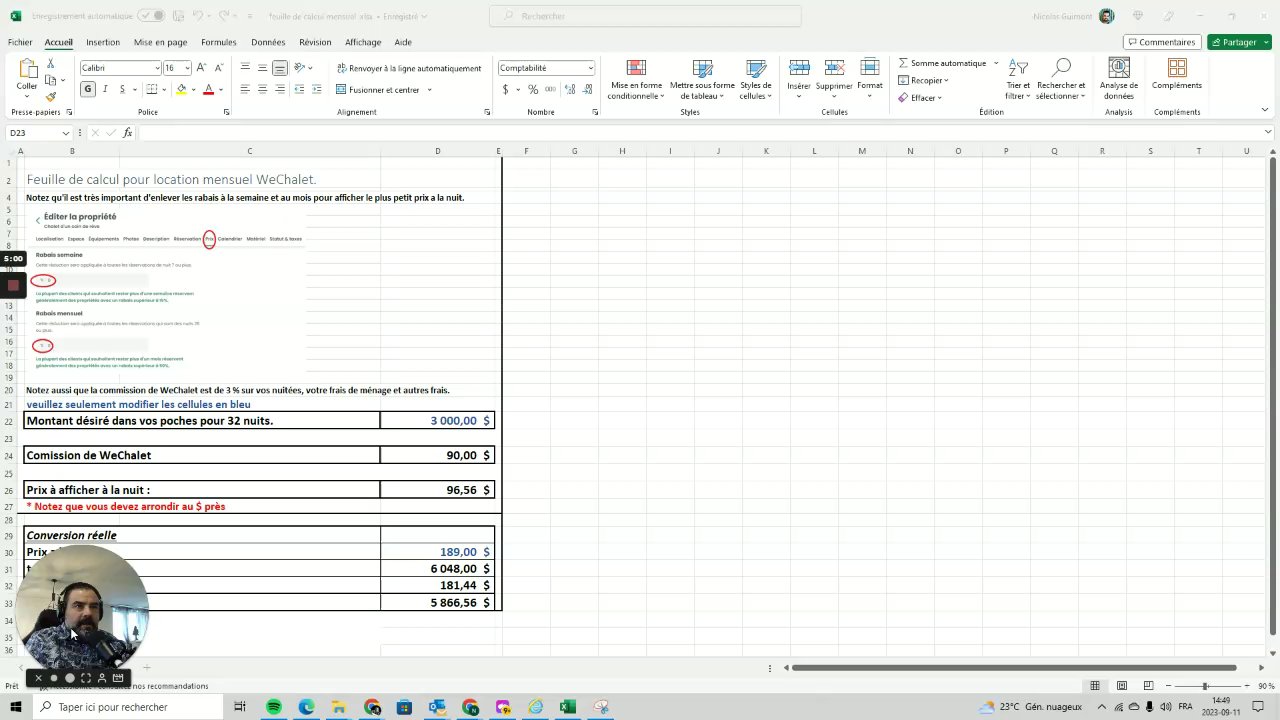
Task: Click the Supprimer cells icon
Action: (834, 68)
